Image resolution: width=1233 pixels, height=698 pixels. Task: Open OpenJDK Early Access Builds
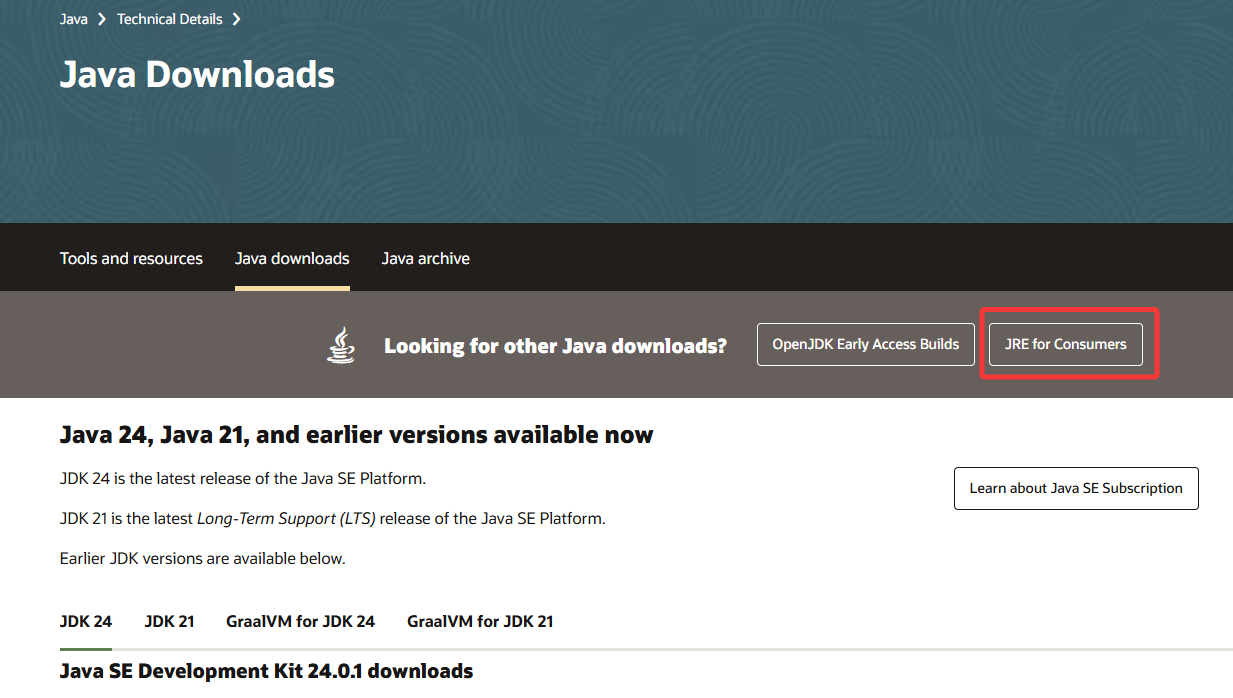[x=865, y=344]
